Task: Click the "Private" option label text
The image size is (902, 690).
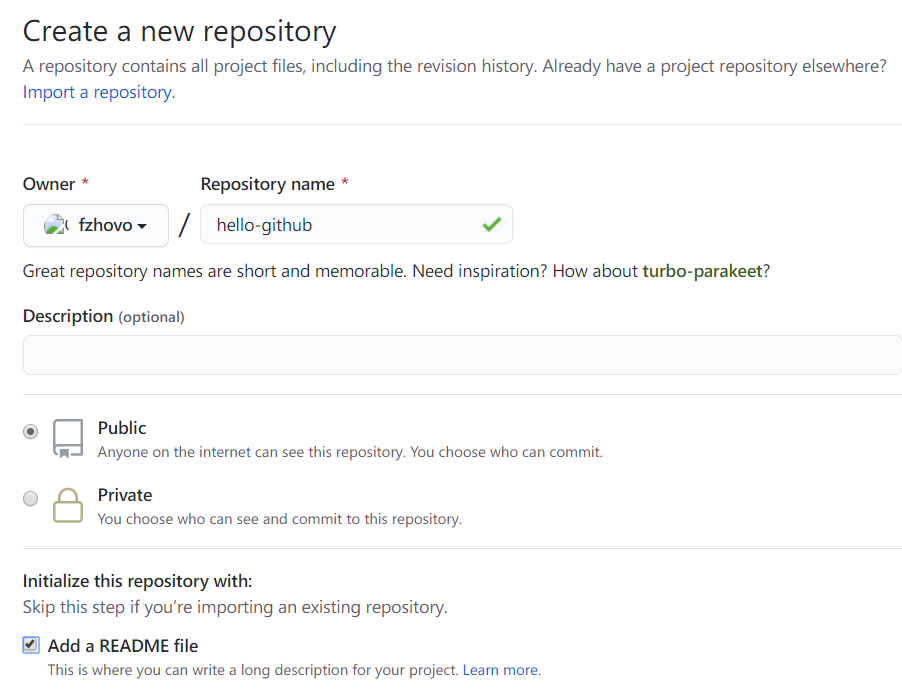Action: point(125,495)
